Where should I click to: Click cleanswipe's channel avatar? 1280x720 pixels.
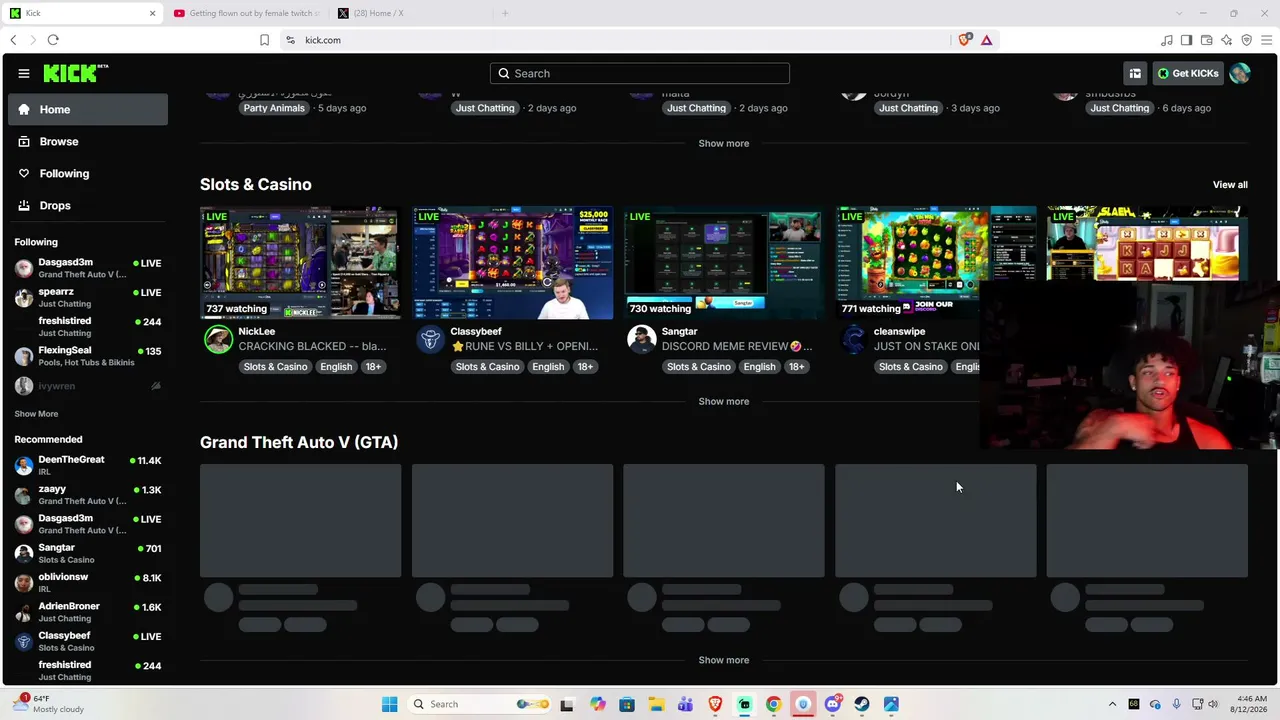pyautogui.click(x=853, y=339)
